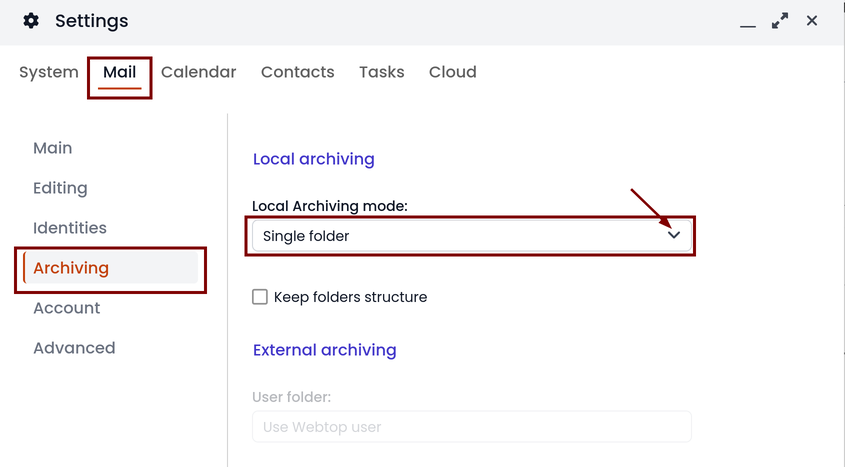Close the Settings window

pos(812,20)
